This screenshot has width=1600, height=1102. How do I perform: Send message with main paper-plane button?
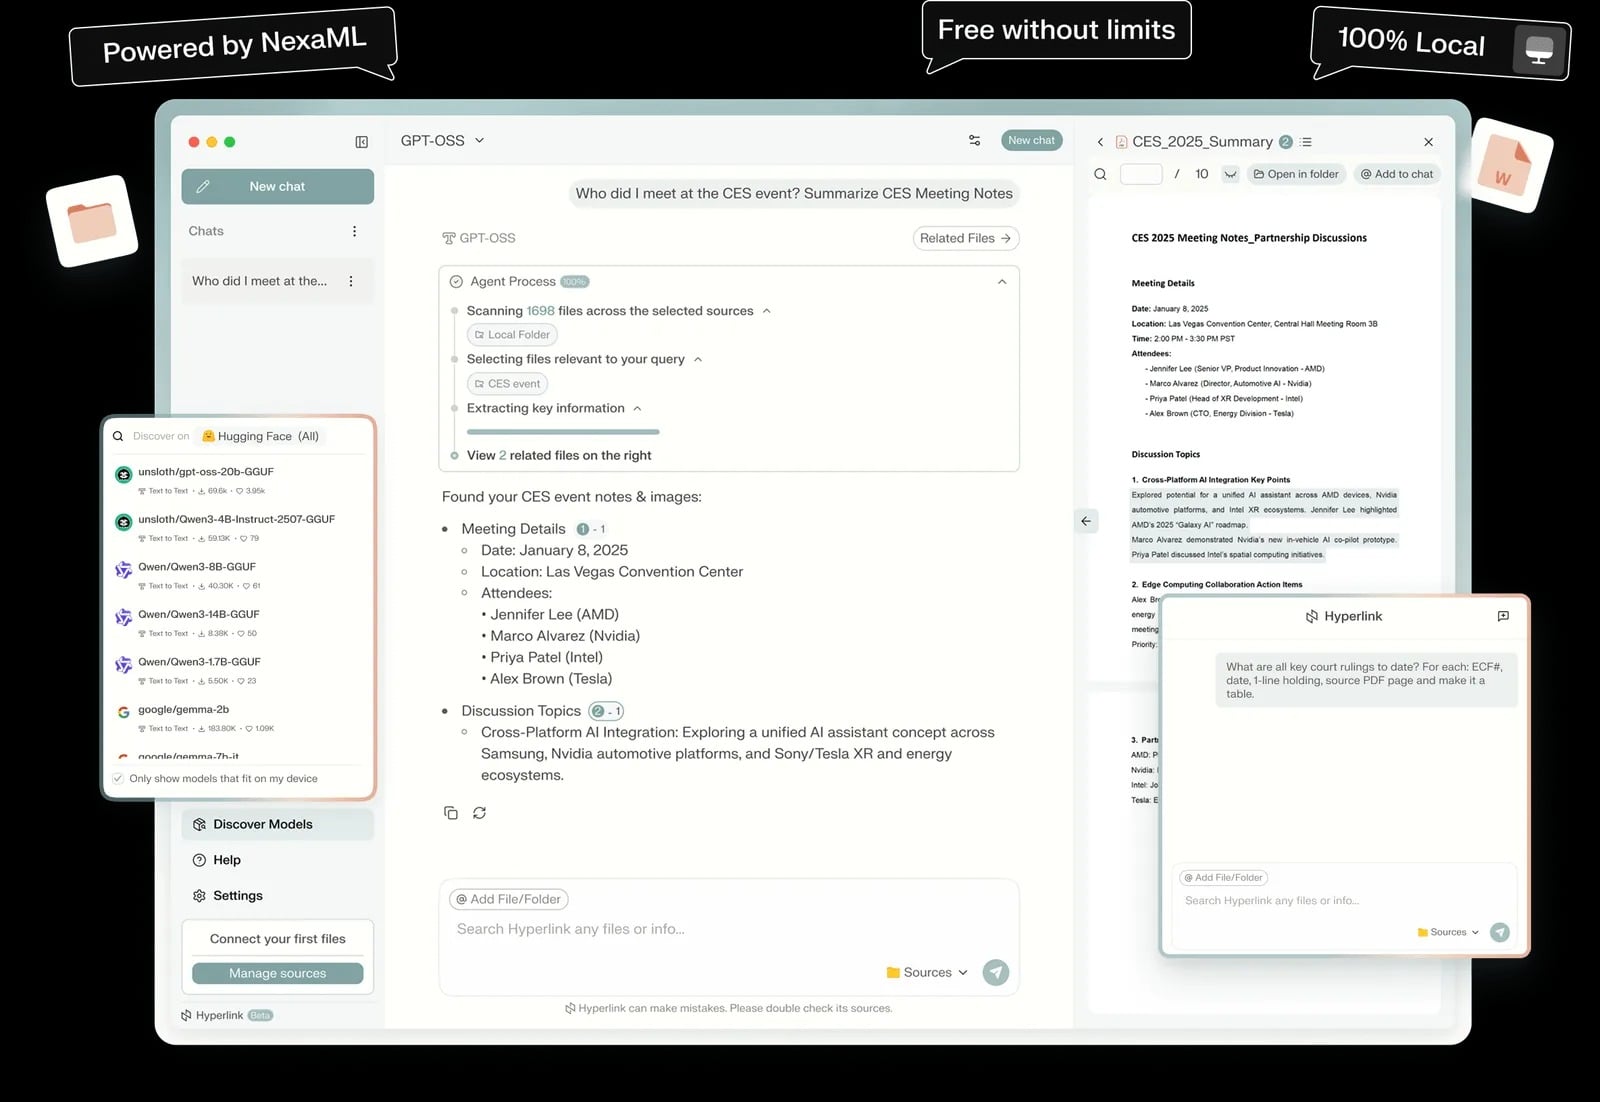click(x=995, y=972)
